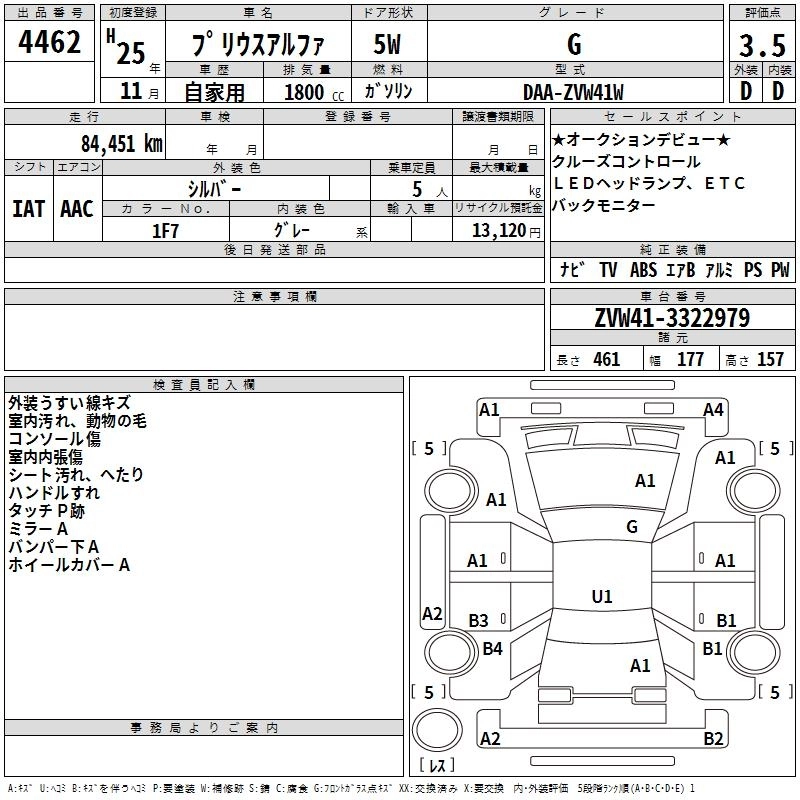
Task: Click the lot number 4462
Action: pyautogui.click(x=50, y=43)
